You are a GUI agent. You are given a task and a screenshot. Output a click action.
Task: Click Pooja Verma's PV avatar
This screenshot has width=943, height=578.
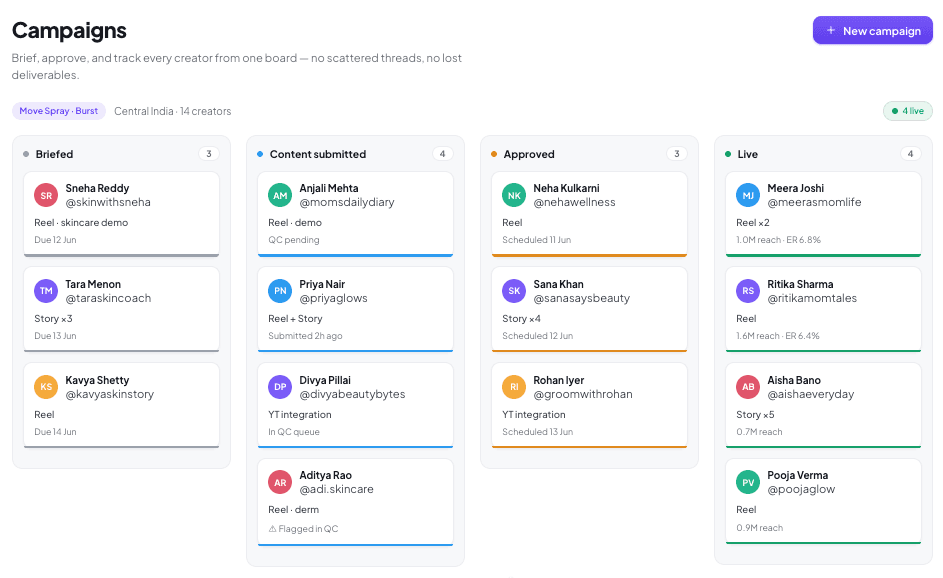tap(748, 482)
